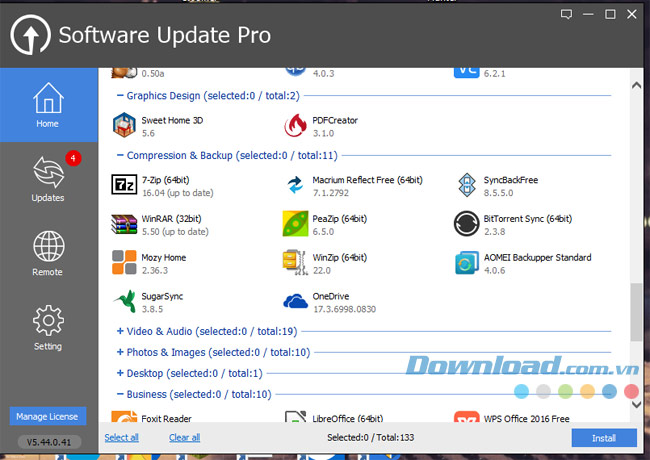Select the SyncBackFree icon

click(x=467, y=185)
